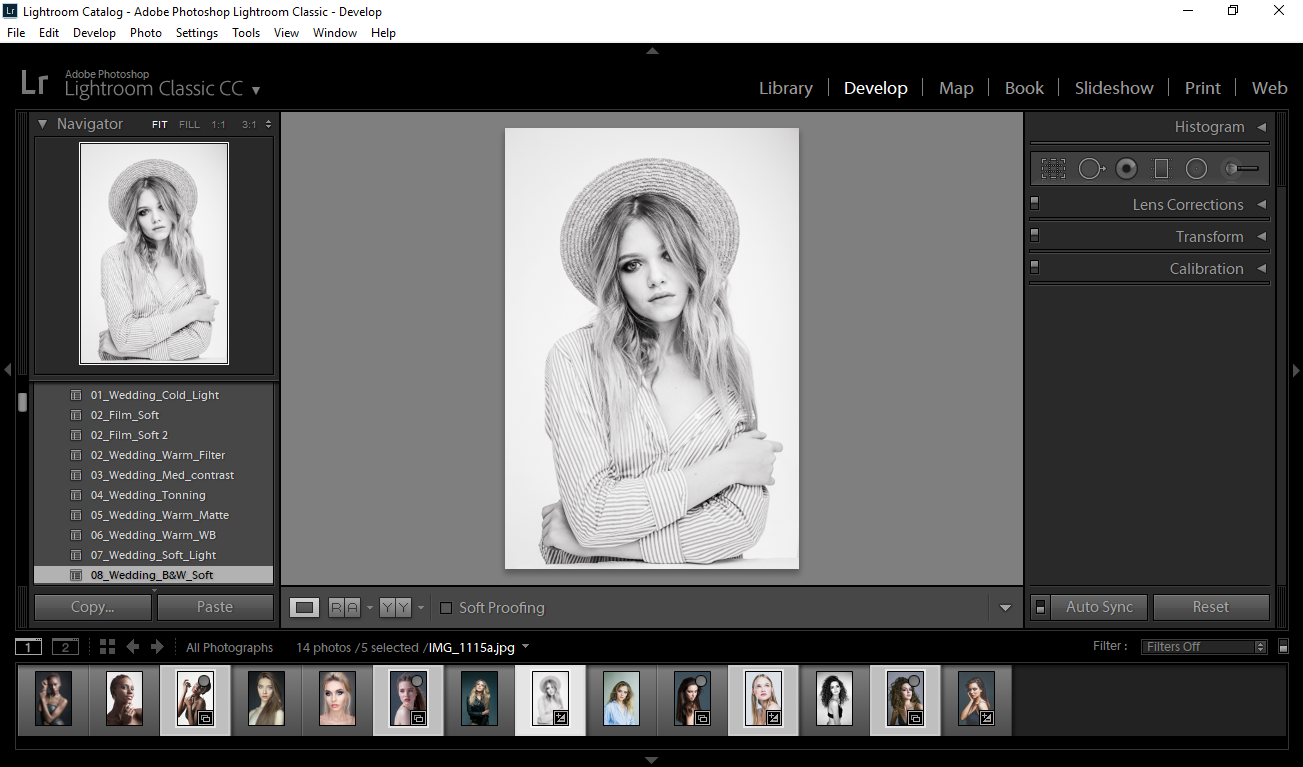
Task: Click the Paste button under presets
Action: [x=215, y=607]
